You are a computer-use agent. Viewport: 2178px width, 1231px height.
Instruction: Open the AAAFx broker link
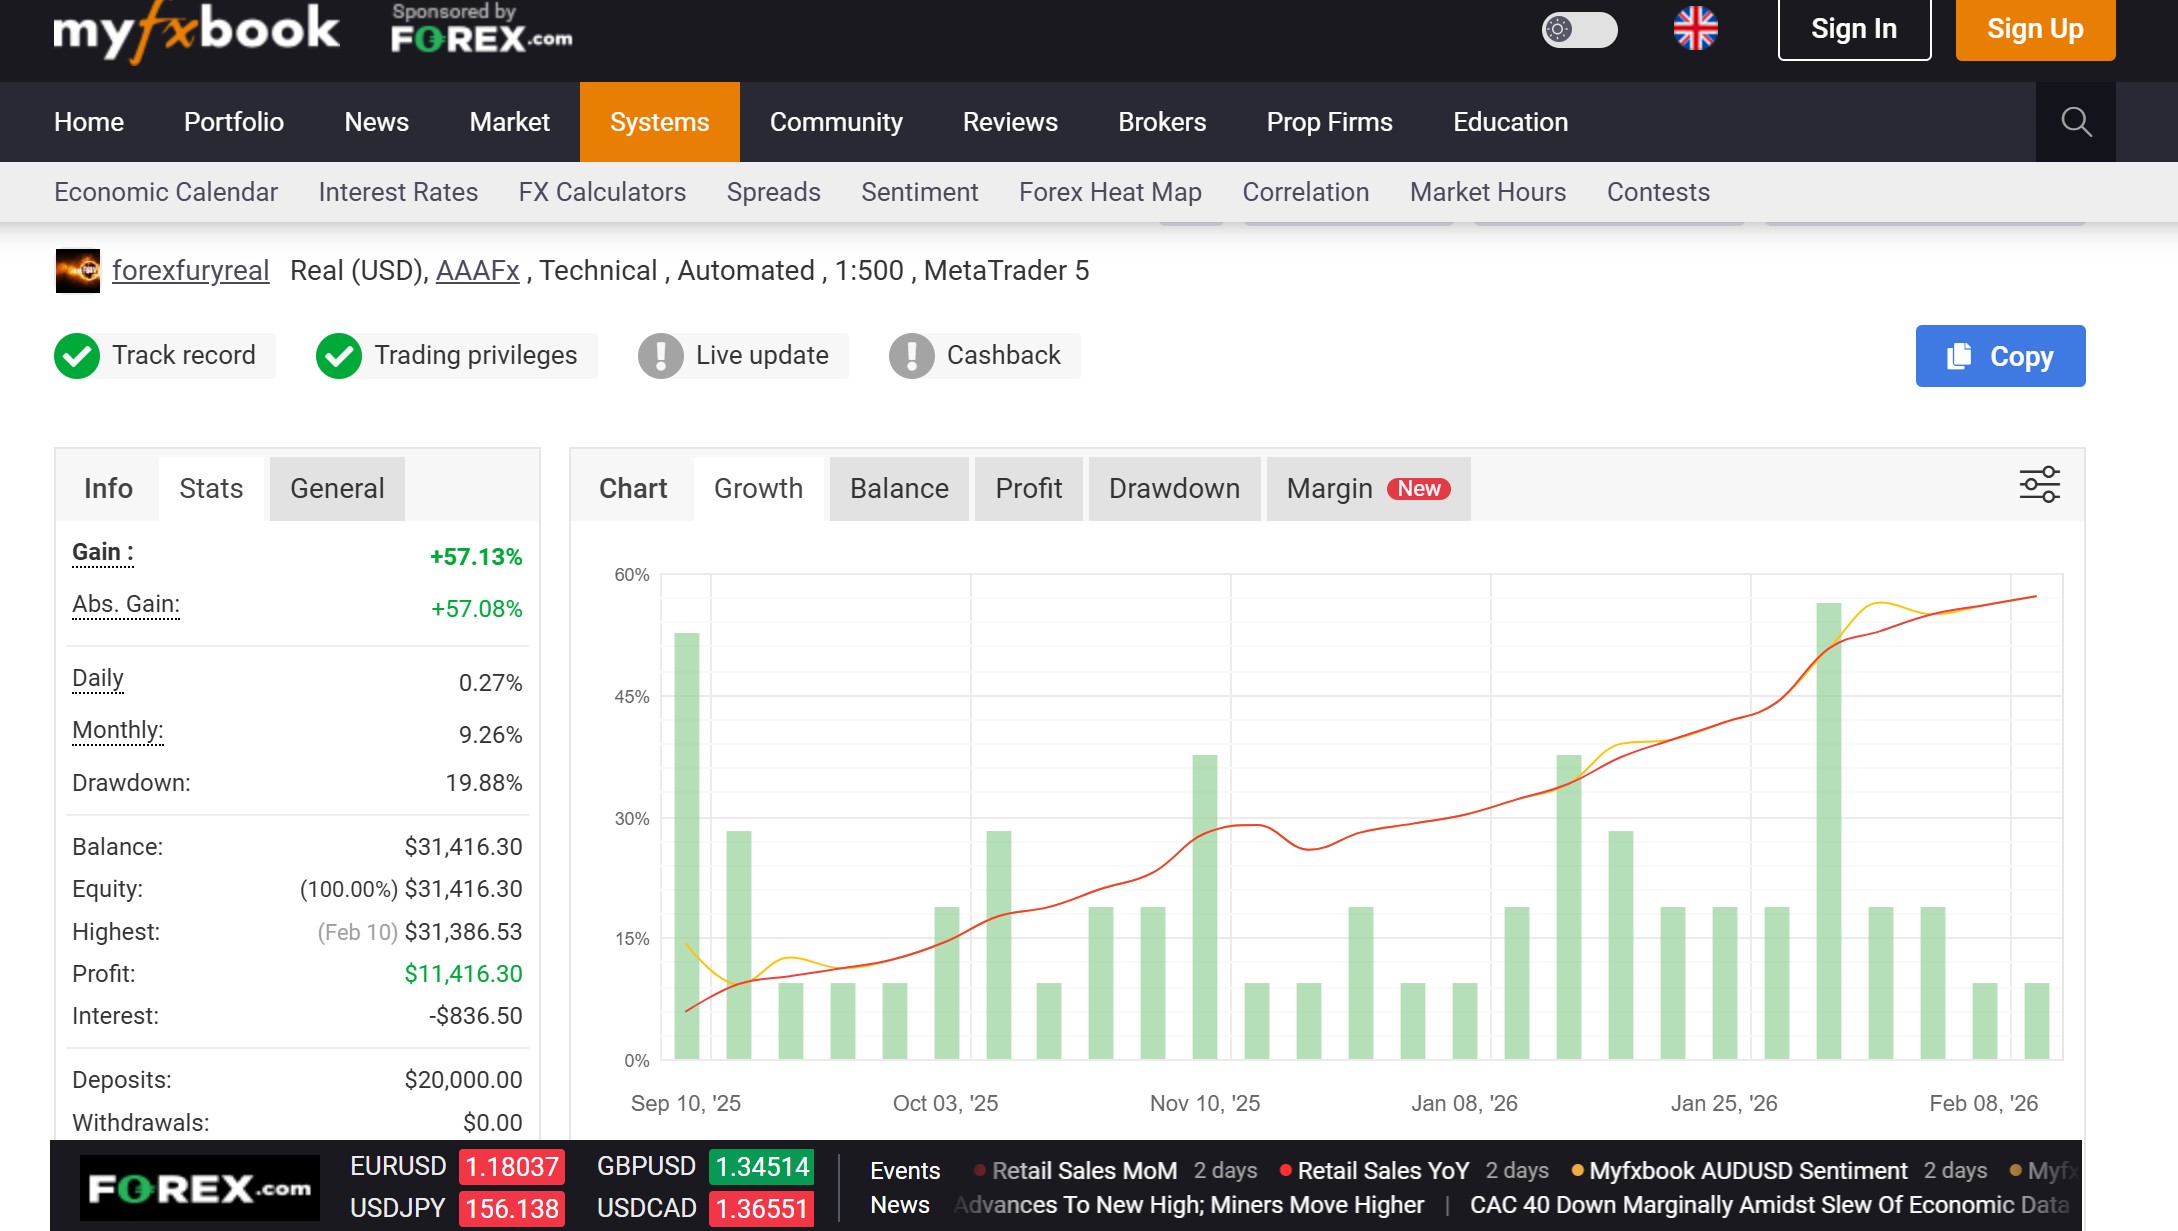point(478,271)
